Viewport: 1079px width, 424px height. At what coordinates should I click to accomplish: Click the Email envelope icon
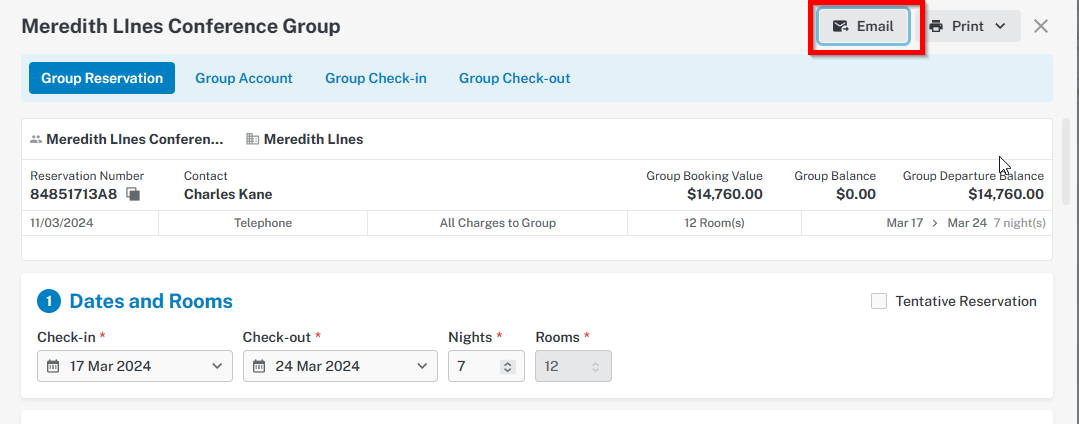[x=840, y=26]
